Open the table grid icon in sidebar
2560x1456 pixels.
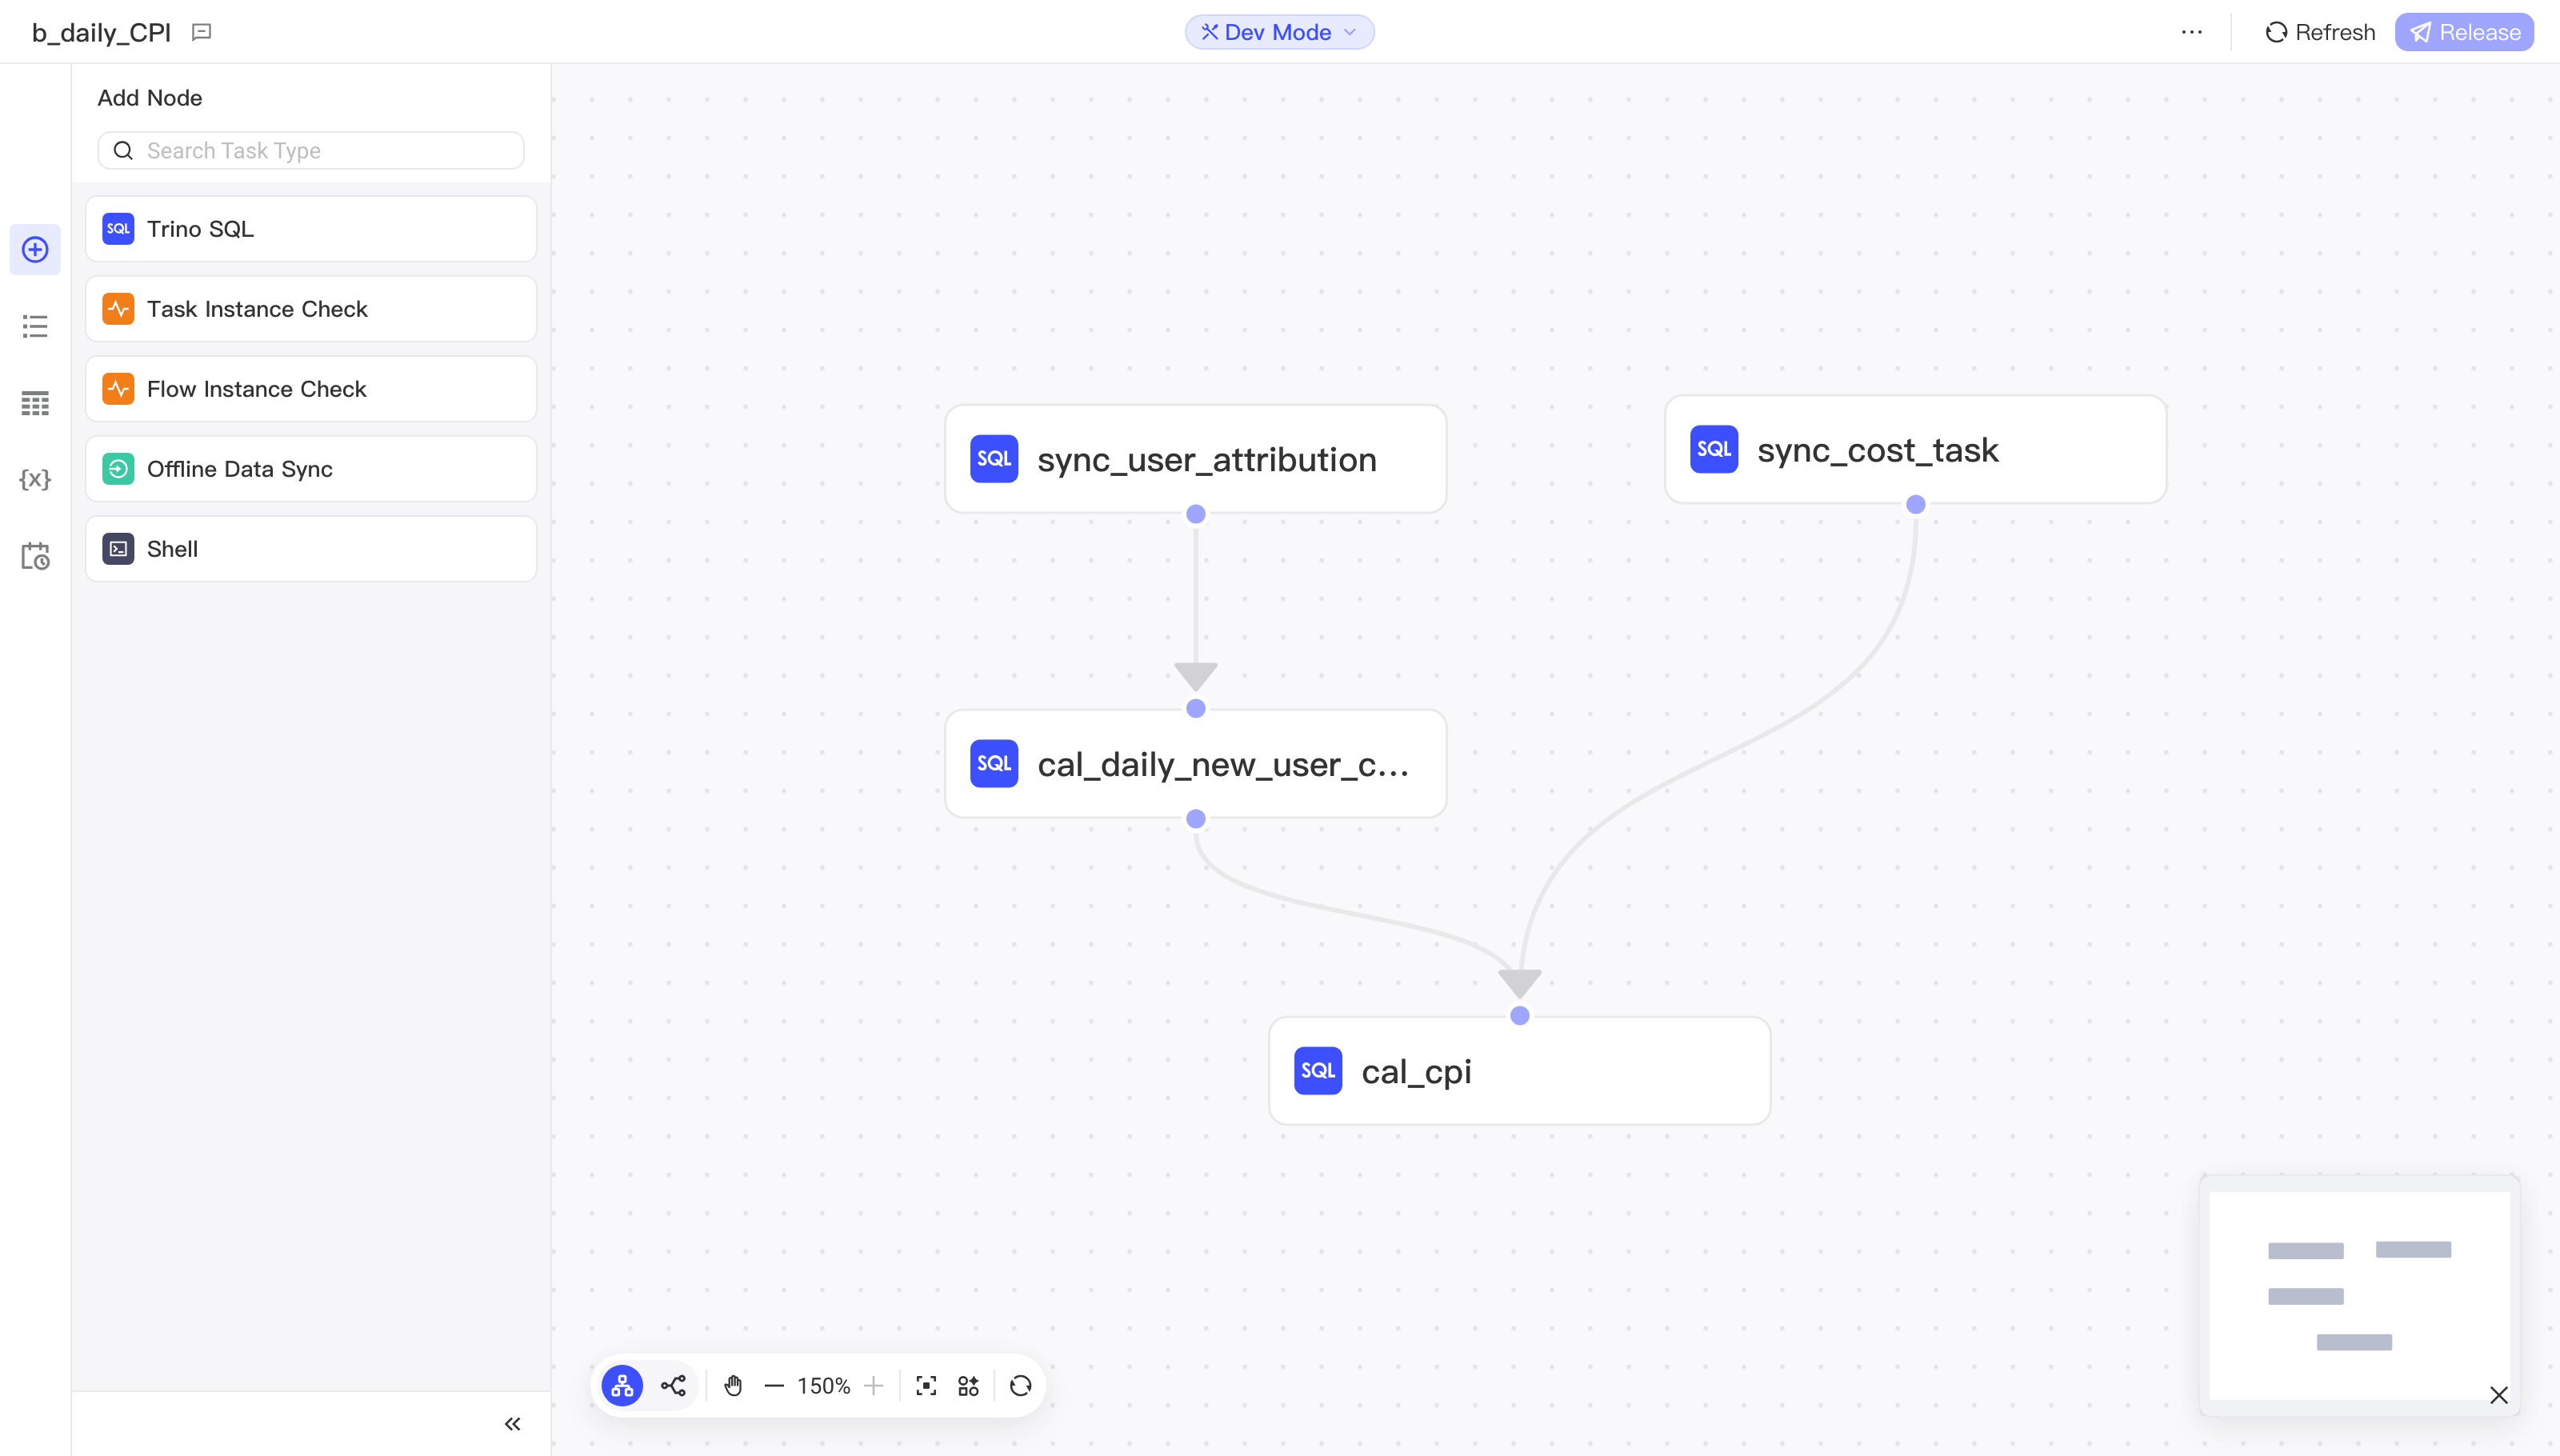click(x=35, y=403)
